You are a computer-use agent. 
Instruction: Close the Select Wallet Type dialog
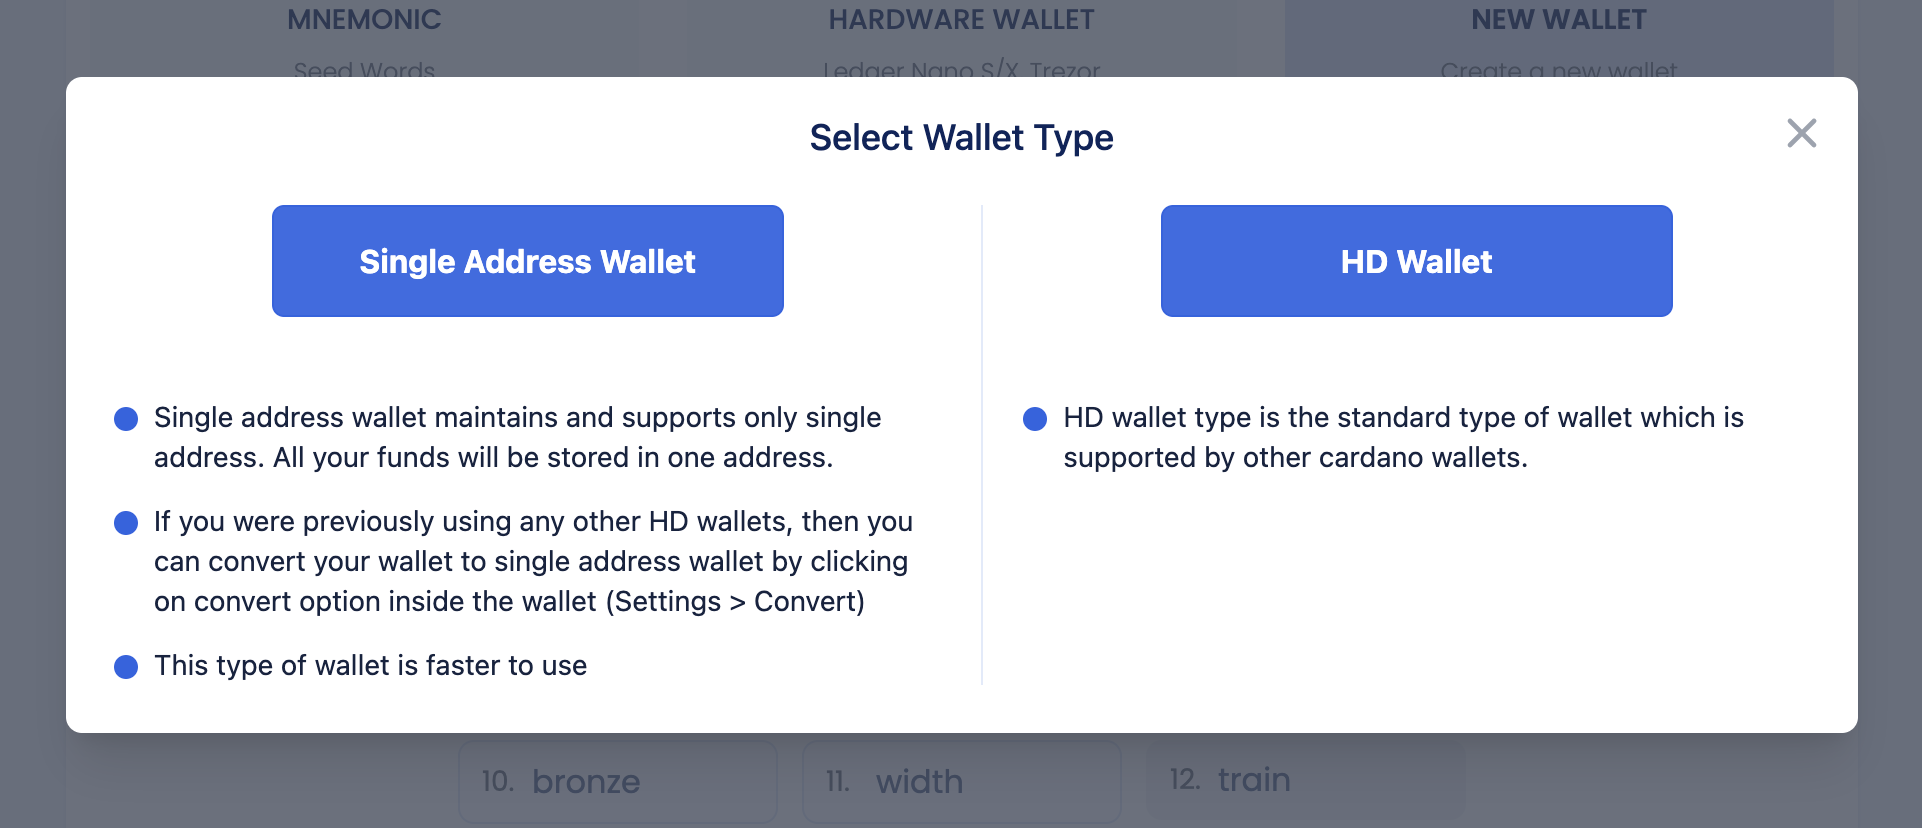(1801, 133)
